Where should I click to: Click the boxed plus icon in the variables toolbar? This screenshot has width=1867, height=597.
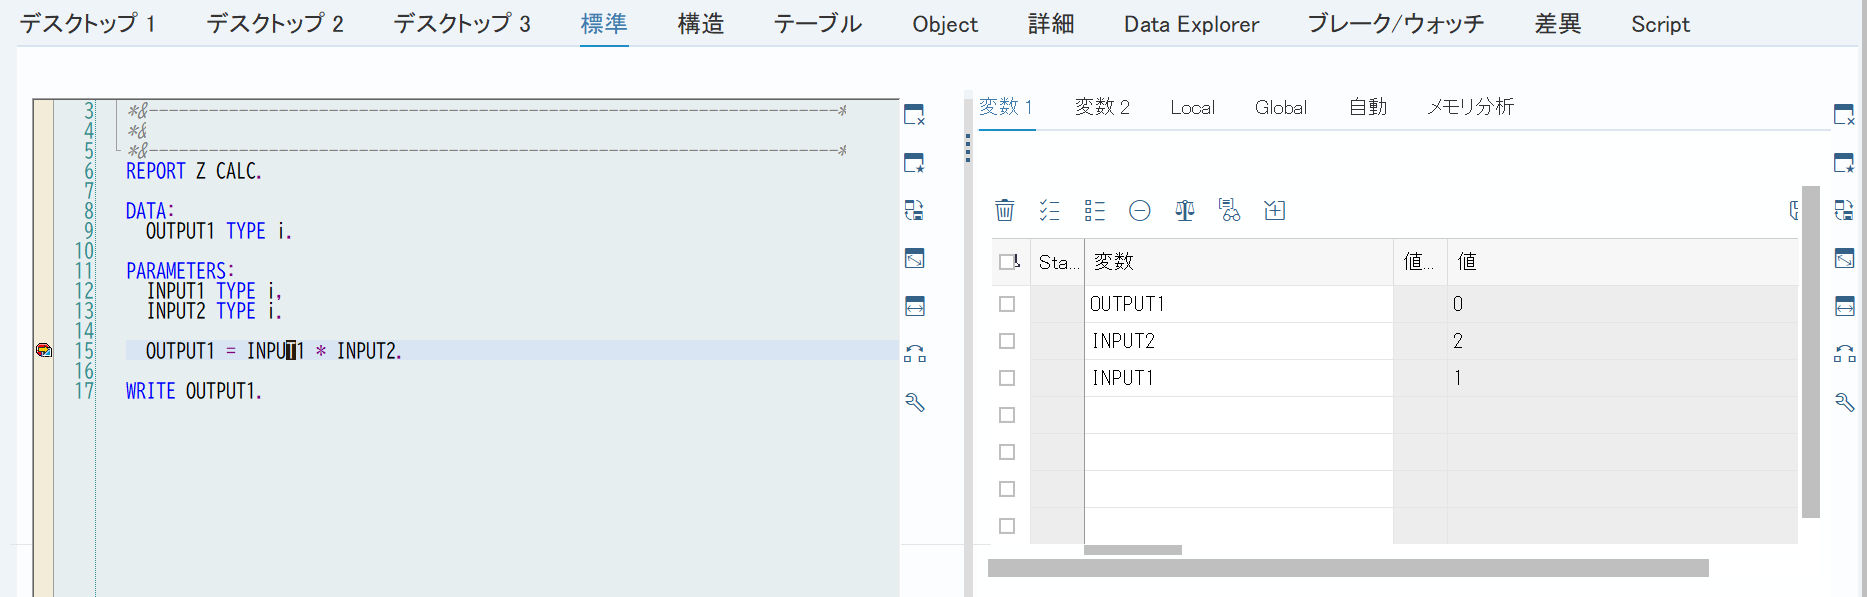1274,210
